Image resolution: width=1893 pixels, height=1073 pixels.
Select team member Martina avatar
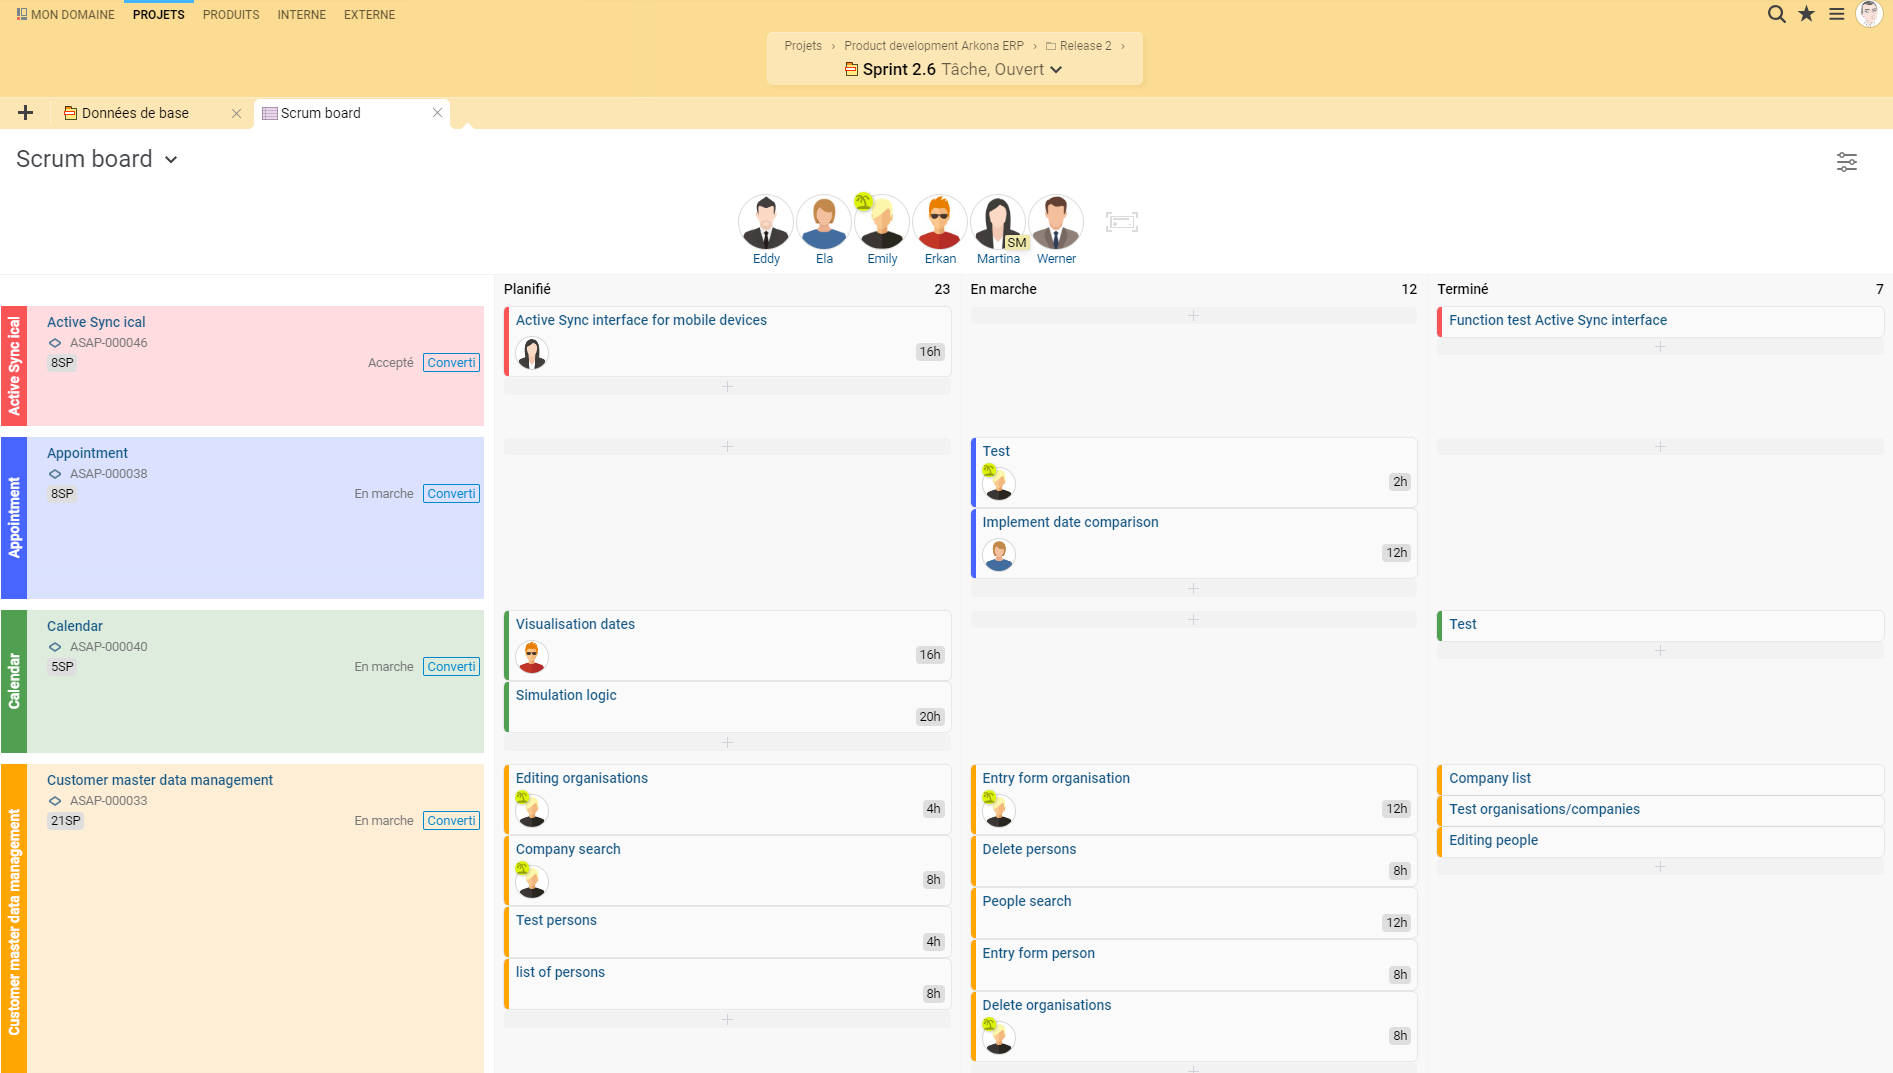[998, 222]
